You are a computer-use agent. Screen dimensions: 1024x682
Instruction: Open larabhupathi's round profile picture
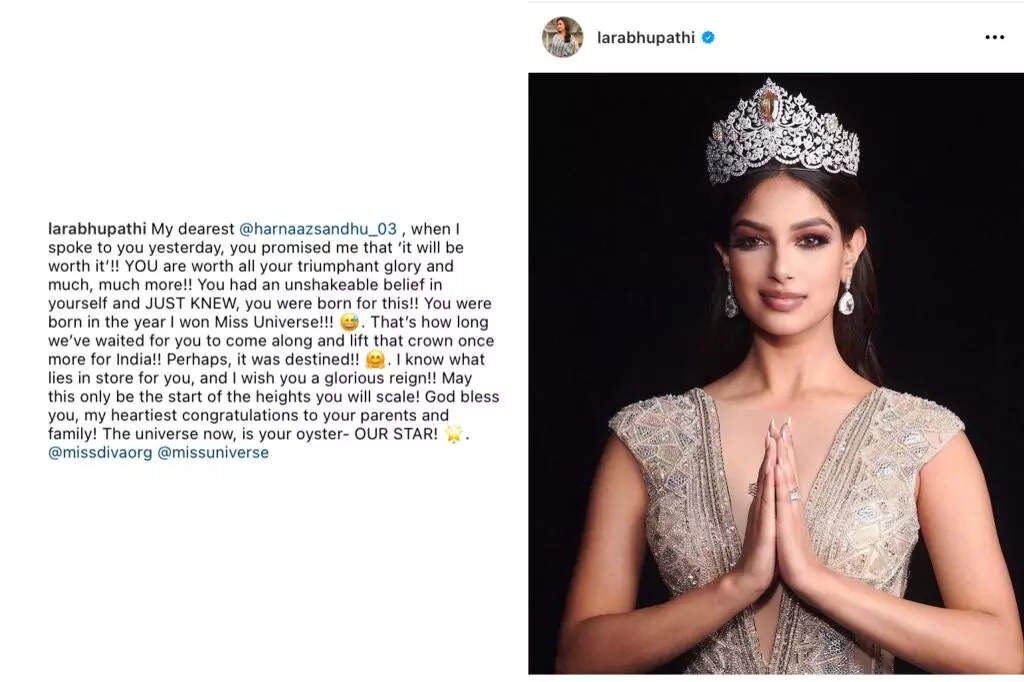point(562,37)
